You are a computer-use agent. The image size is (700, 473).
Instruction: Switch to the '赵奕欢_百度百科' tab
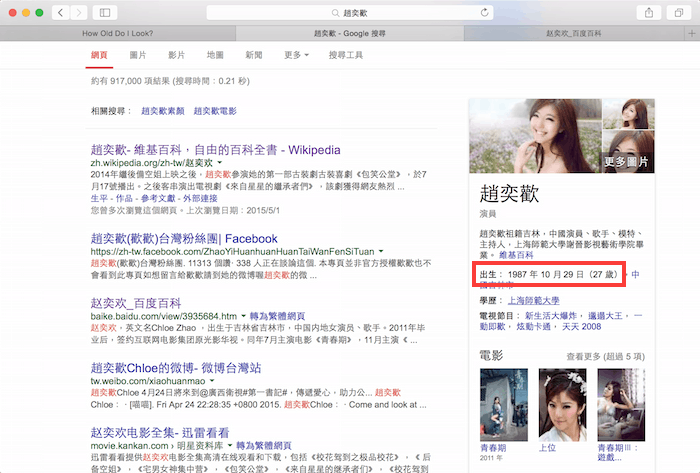(x=574, y=33)
